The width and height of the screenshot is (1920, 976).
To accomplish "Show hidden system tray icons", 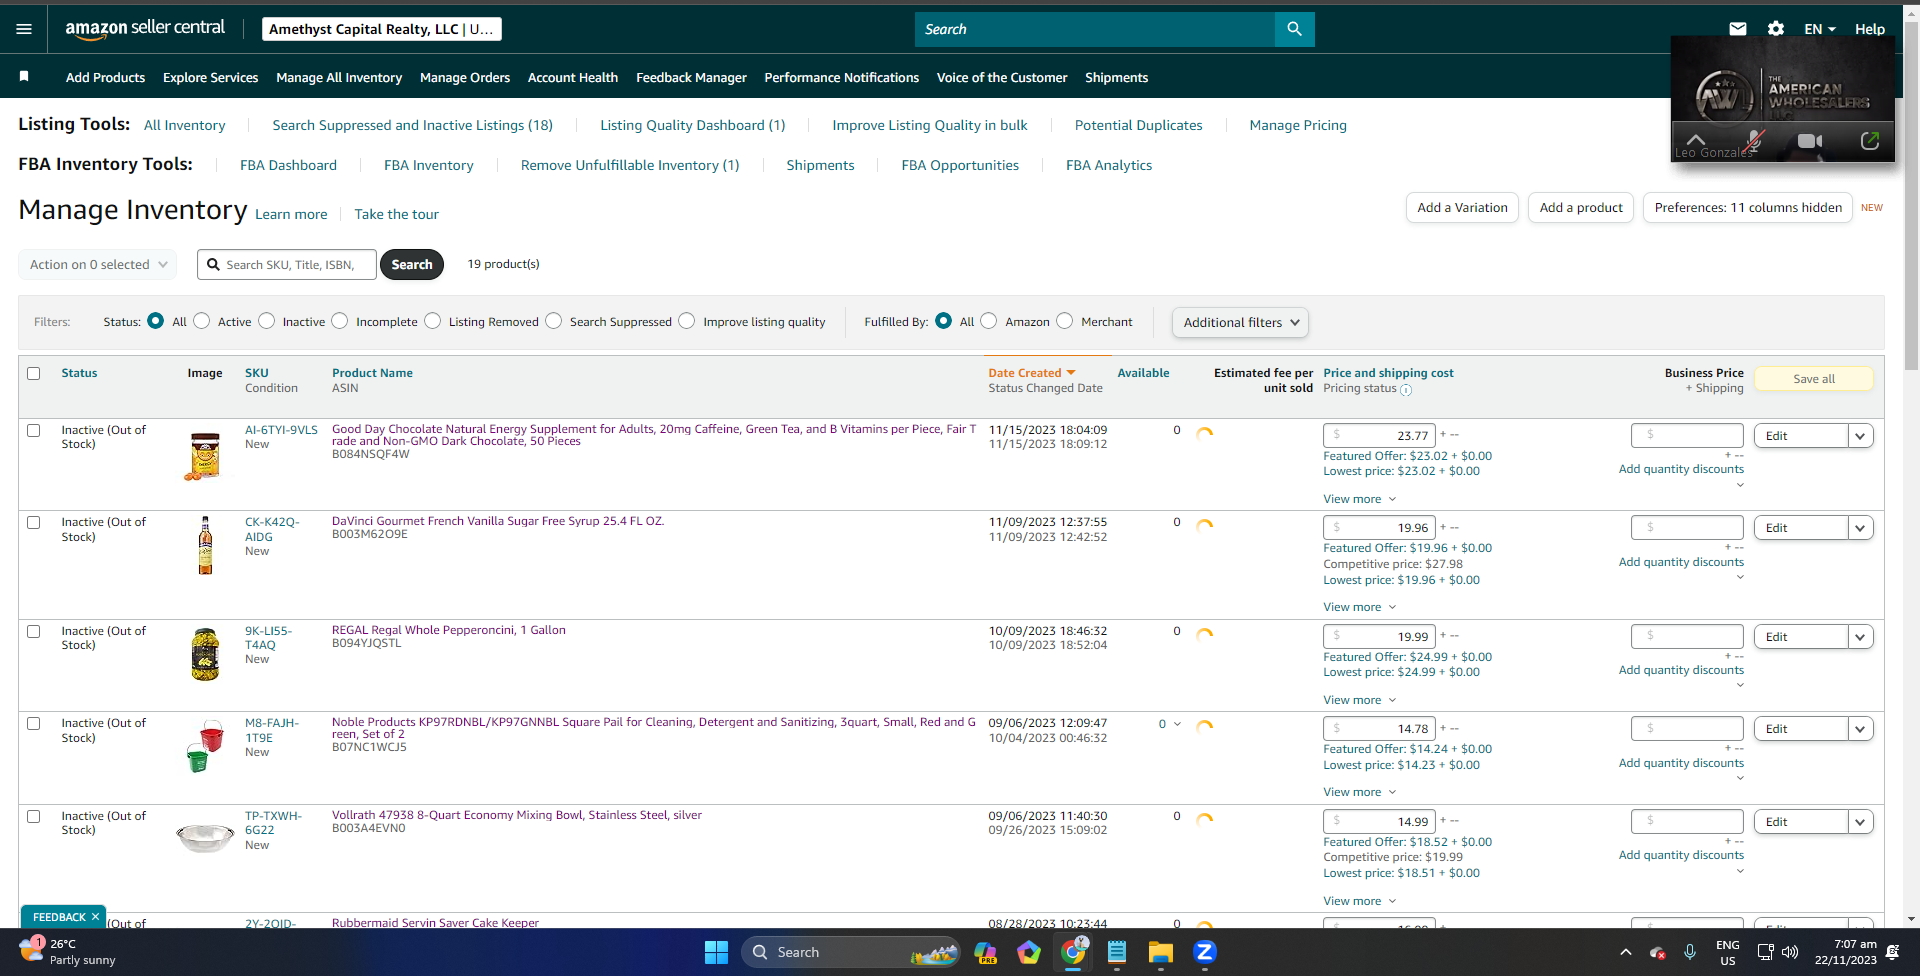I will [x=1625, y=952].
